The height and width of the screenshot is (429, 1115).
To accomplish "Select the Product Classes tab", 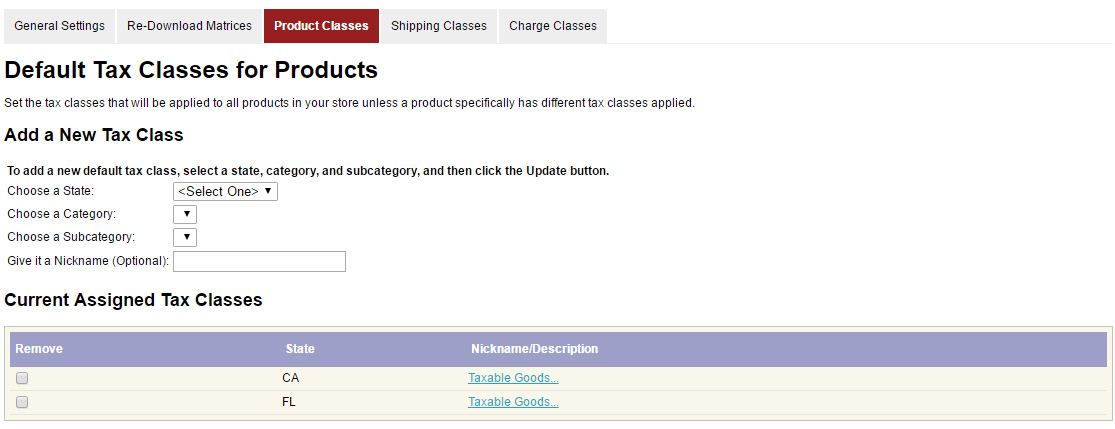I will (321, 26).
